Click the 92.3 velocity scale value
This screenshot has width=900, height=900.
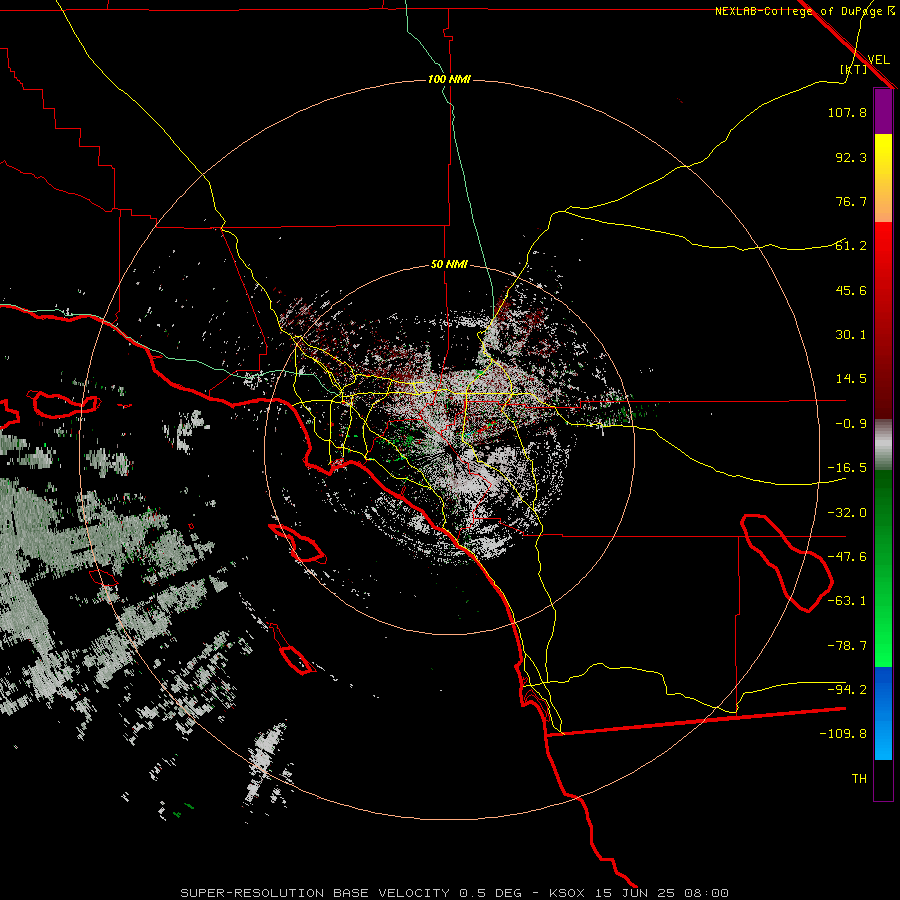[851, 157]
